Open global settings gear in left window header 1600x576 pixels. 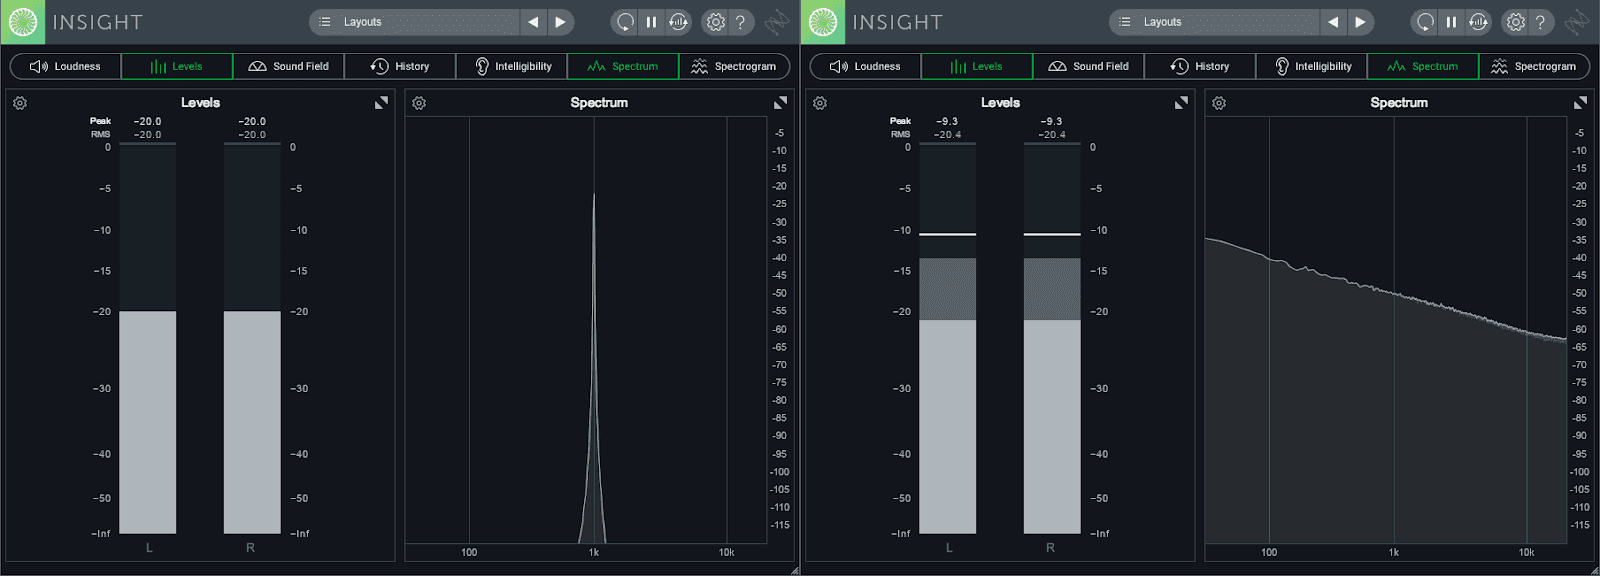[715, 22]
